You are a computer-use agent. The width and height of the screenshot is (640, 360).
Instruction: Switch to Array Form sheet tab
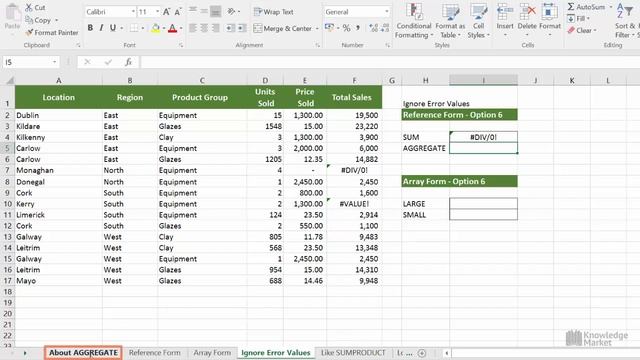point(212,353)
